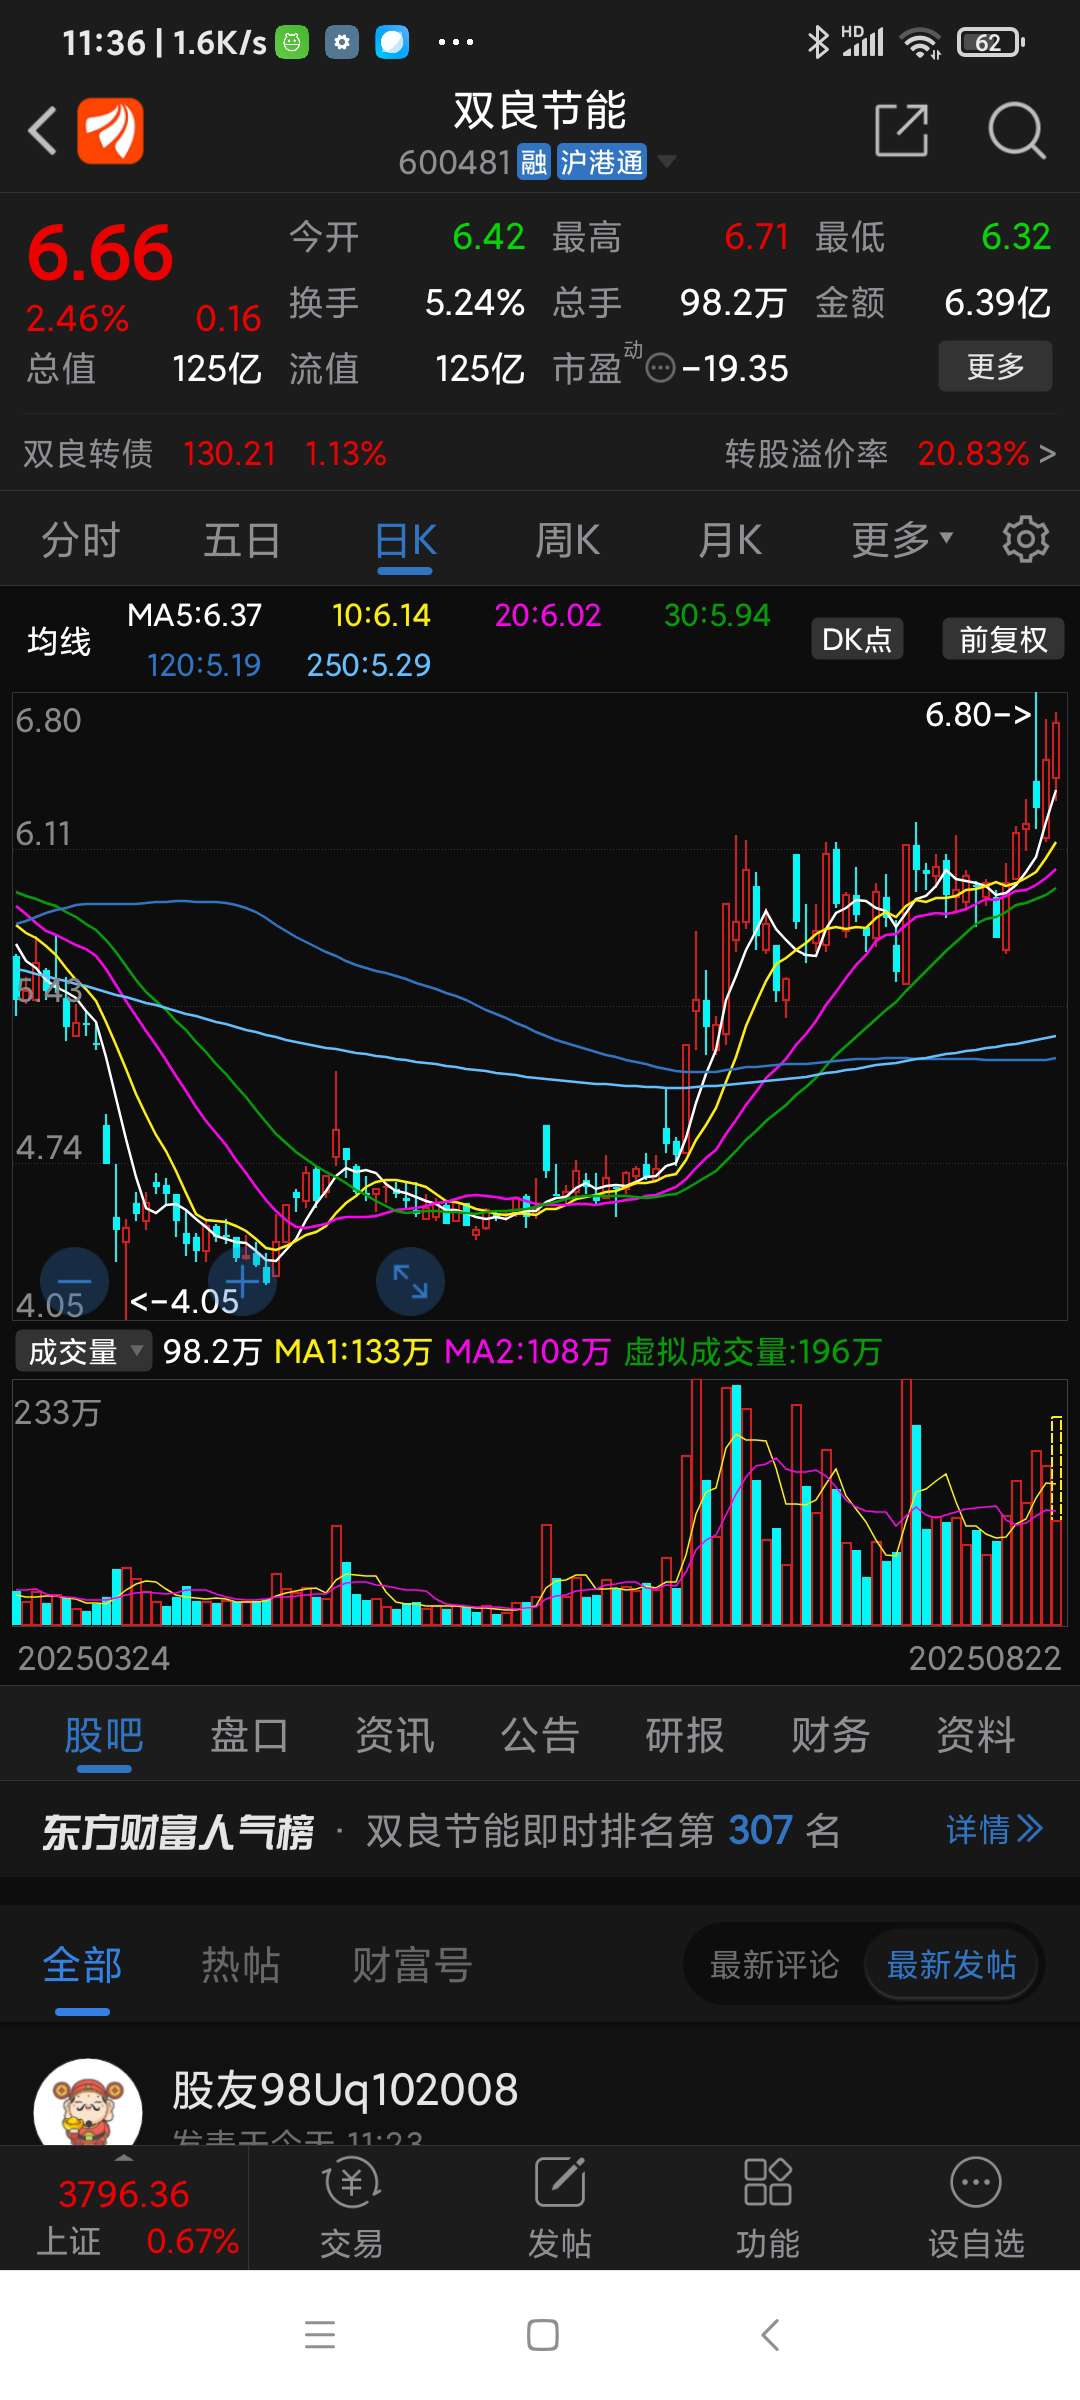Select the 日K chart tab
Image resolution: width=1080 pixels, height=2400 pixels.
click(x=405, y=540)
